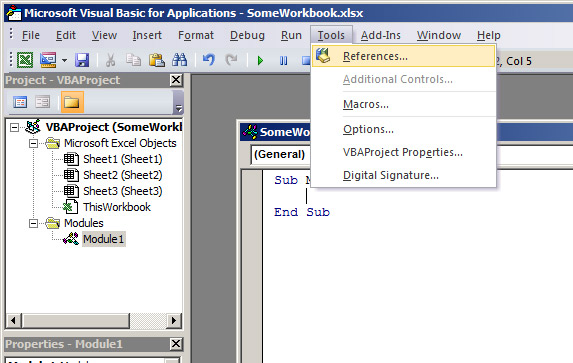Open the File menu

pos(30,35)
